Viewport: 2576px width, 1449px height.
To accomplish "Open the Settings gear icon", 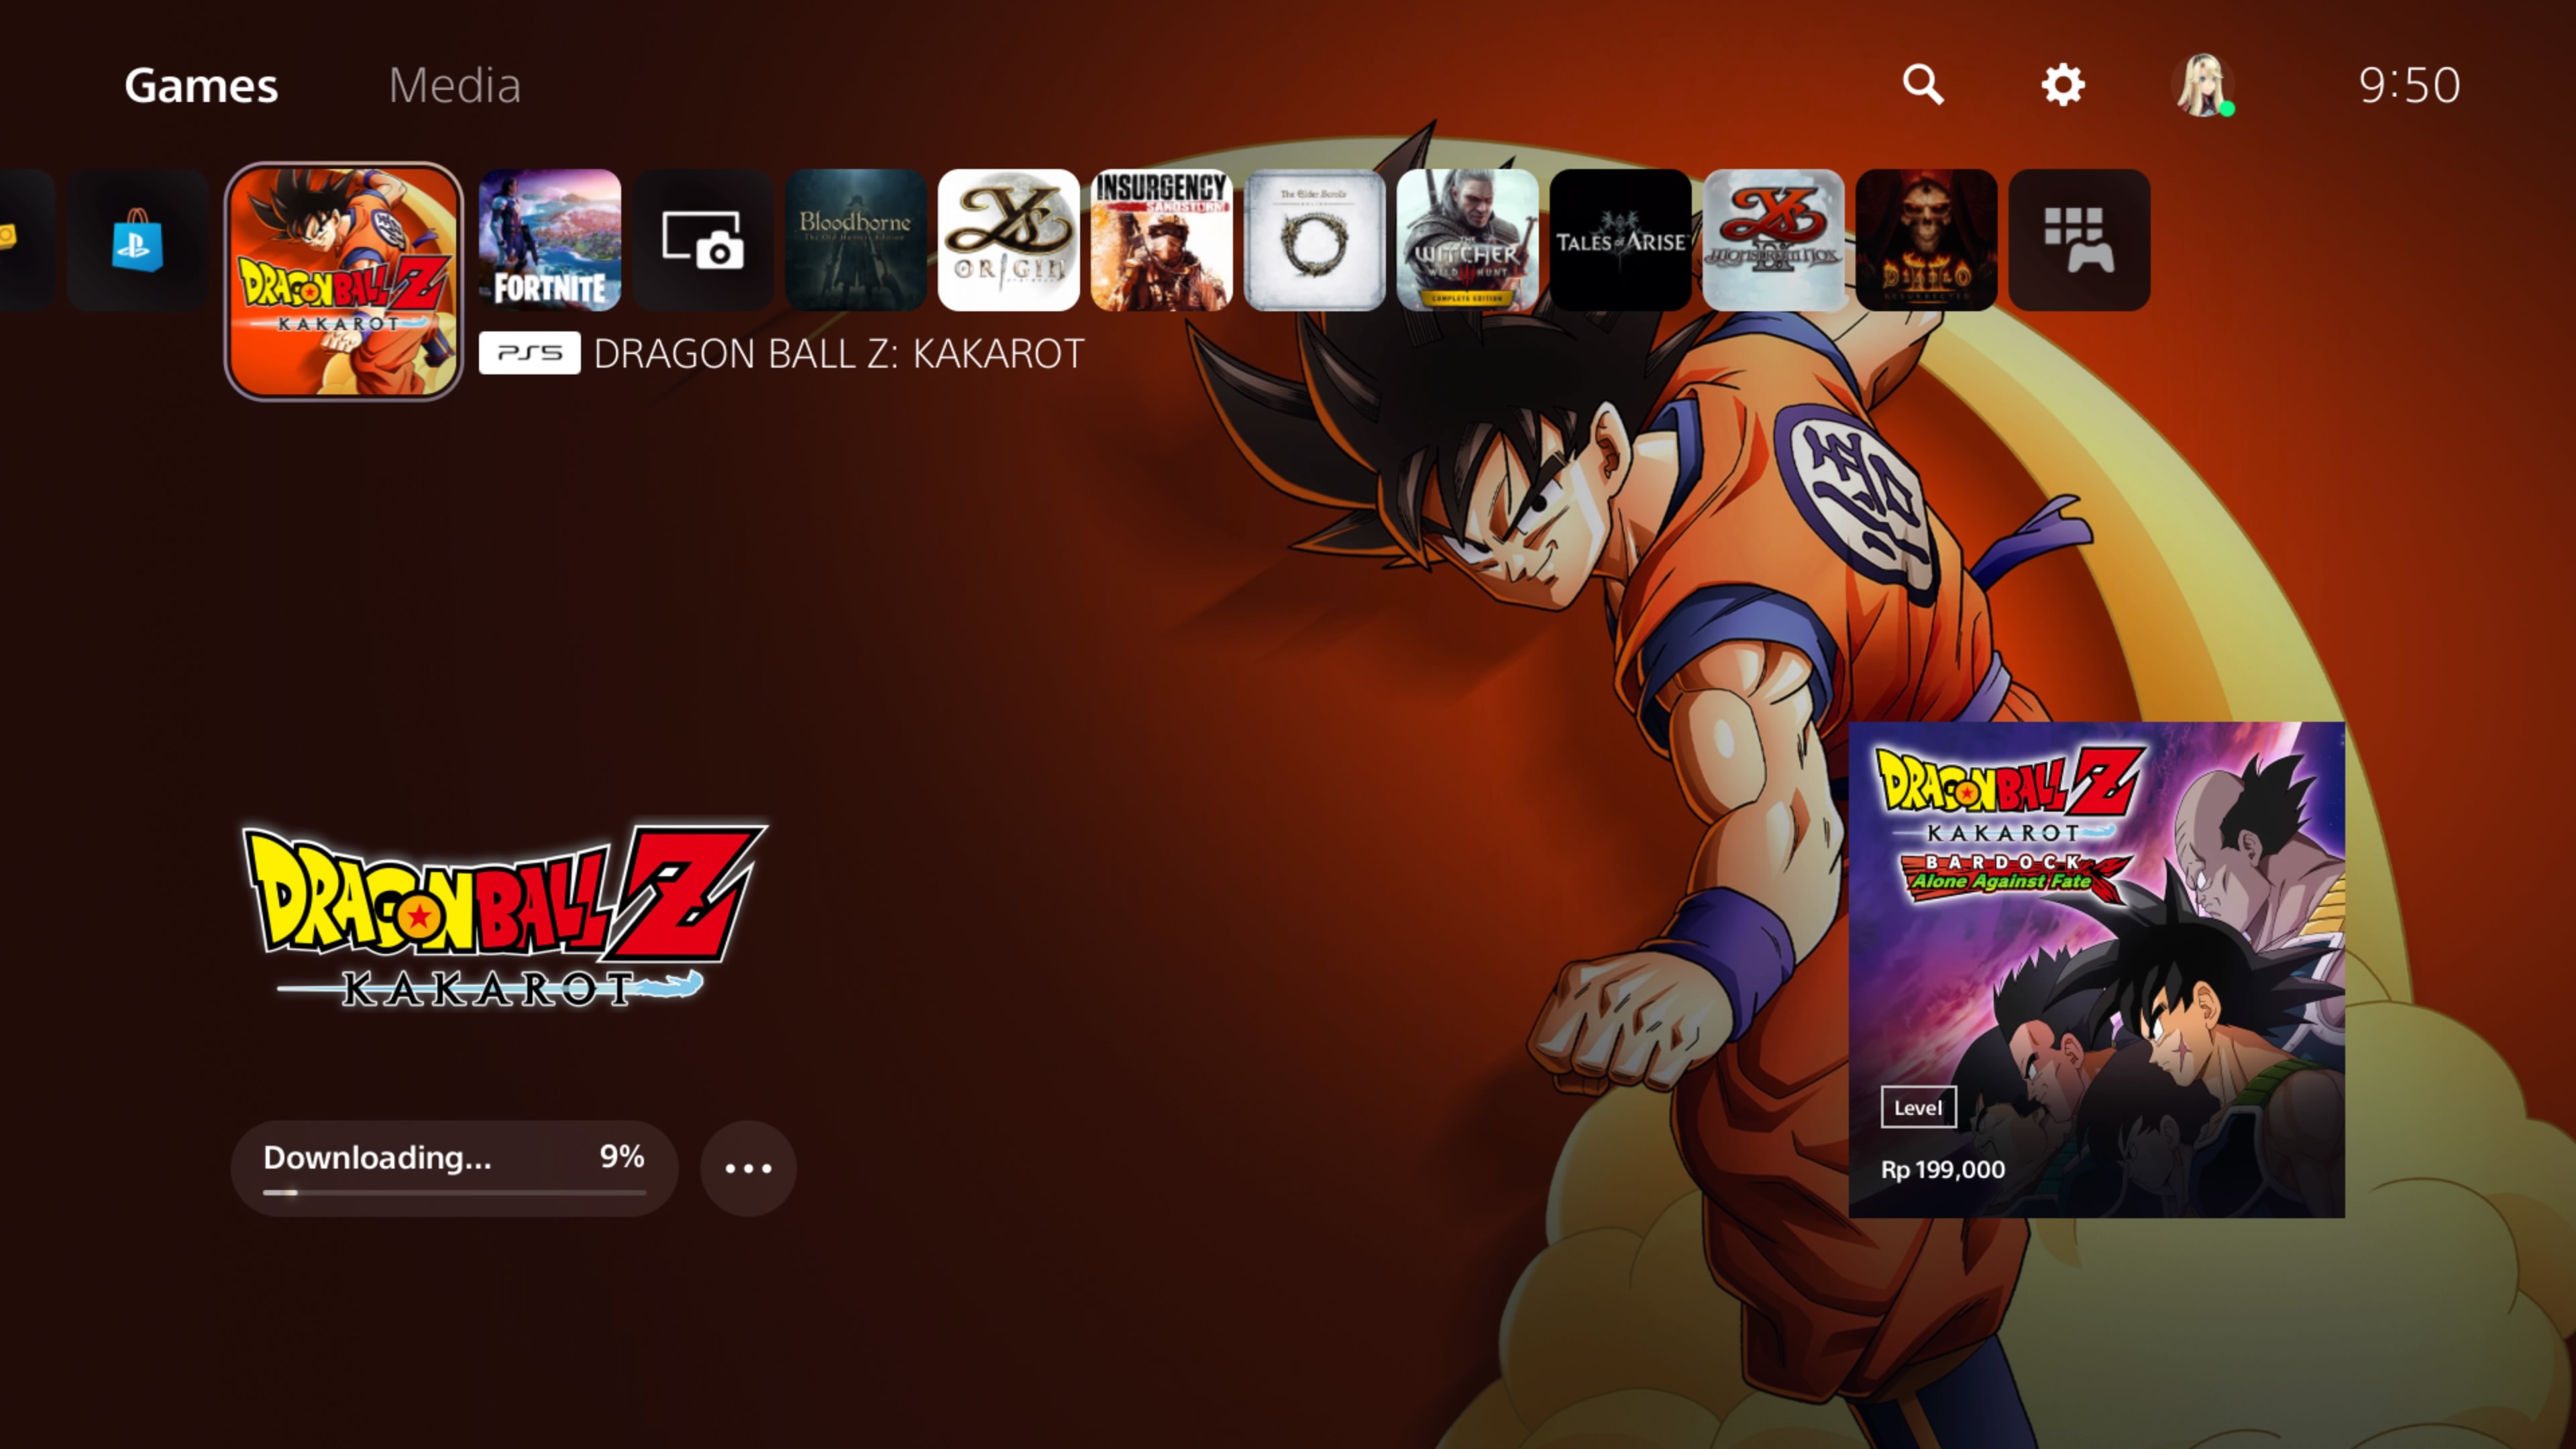I will (2063, 85).
